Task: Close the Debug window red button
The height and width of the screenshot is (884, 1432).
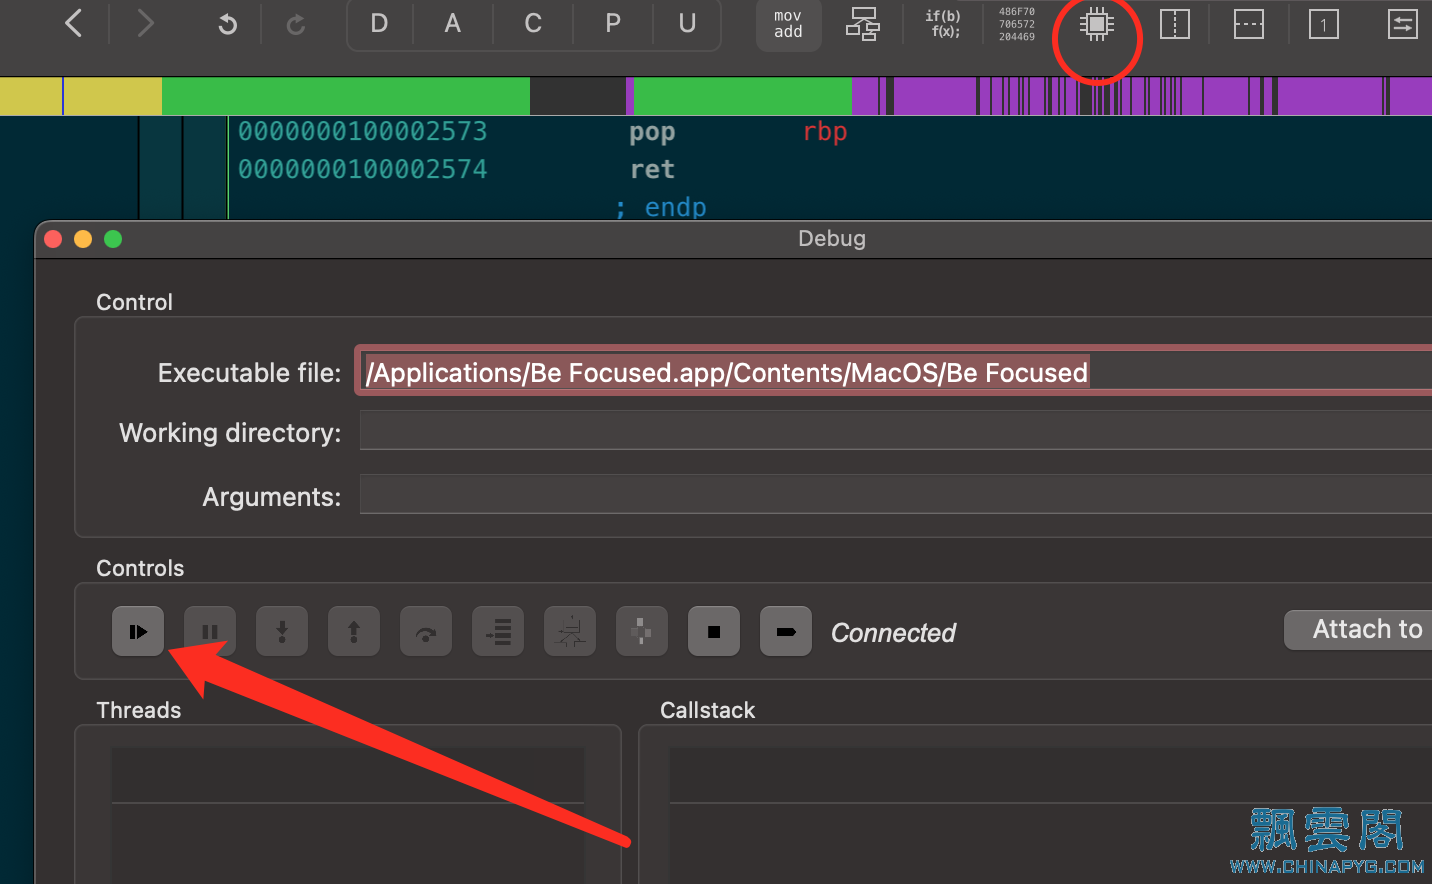Action: (54, 238)
